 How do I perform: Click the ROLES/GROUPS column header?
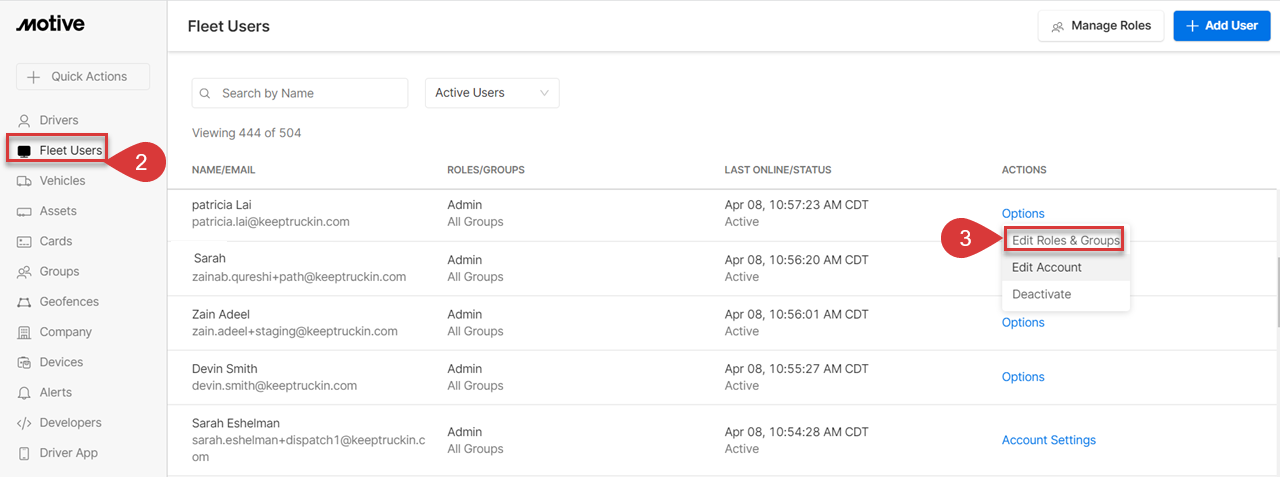[486, 170]
